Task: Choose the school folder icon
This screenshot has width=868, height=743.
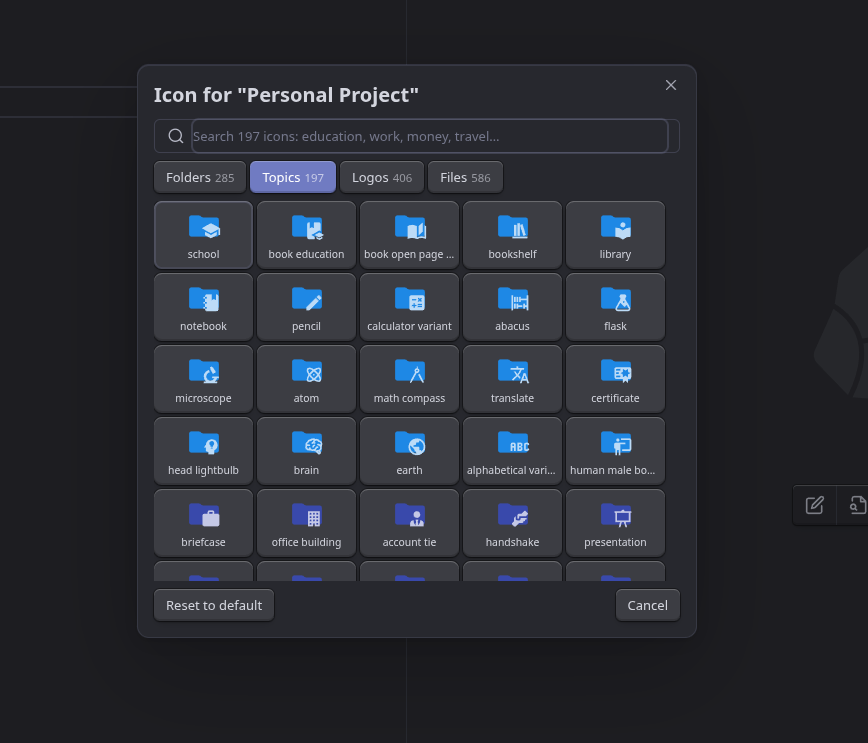Action: pyautogui.click(x=203, y=235)
